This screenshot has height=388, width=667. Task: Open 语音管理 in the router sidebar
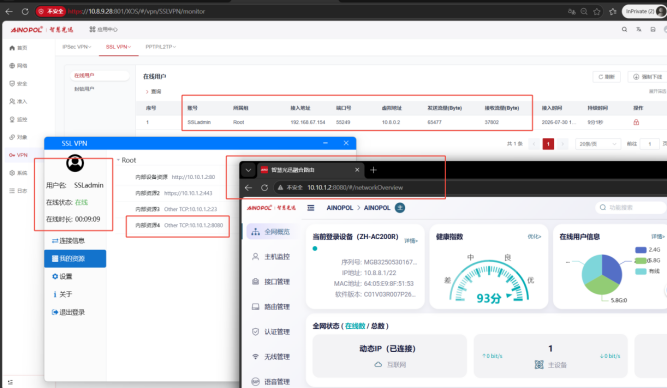pos(271,382)
